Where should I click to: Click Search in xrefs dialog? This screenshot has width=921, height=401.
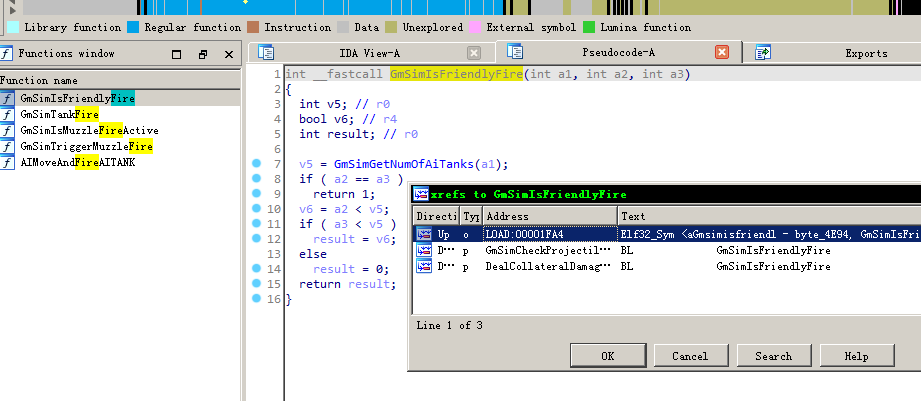[774, 356]
